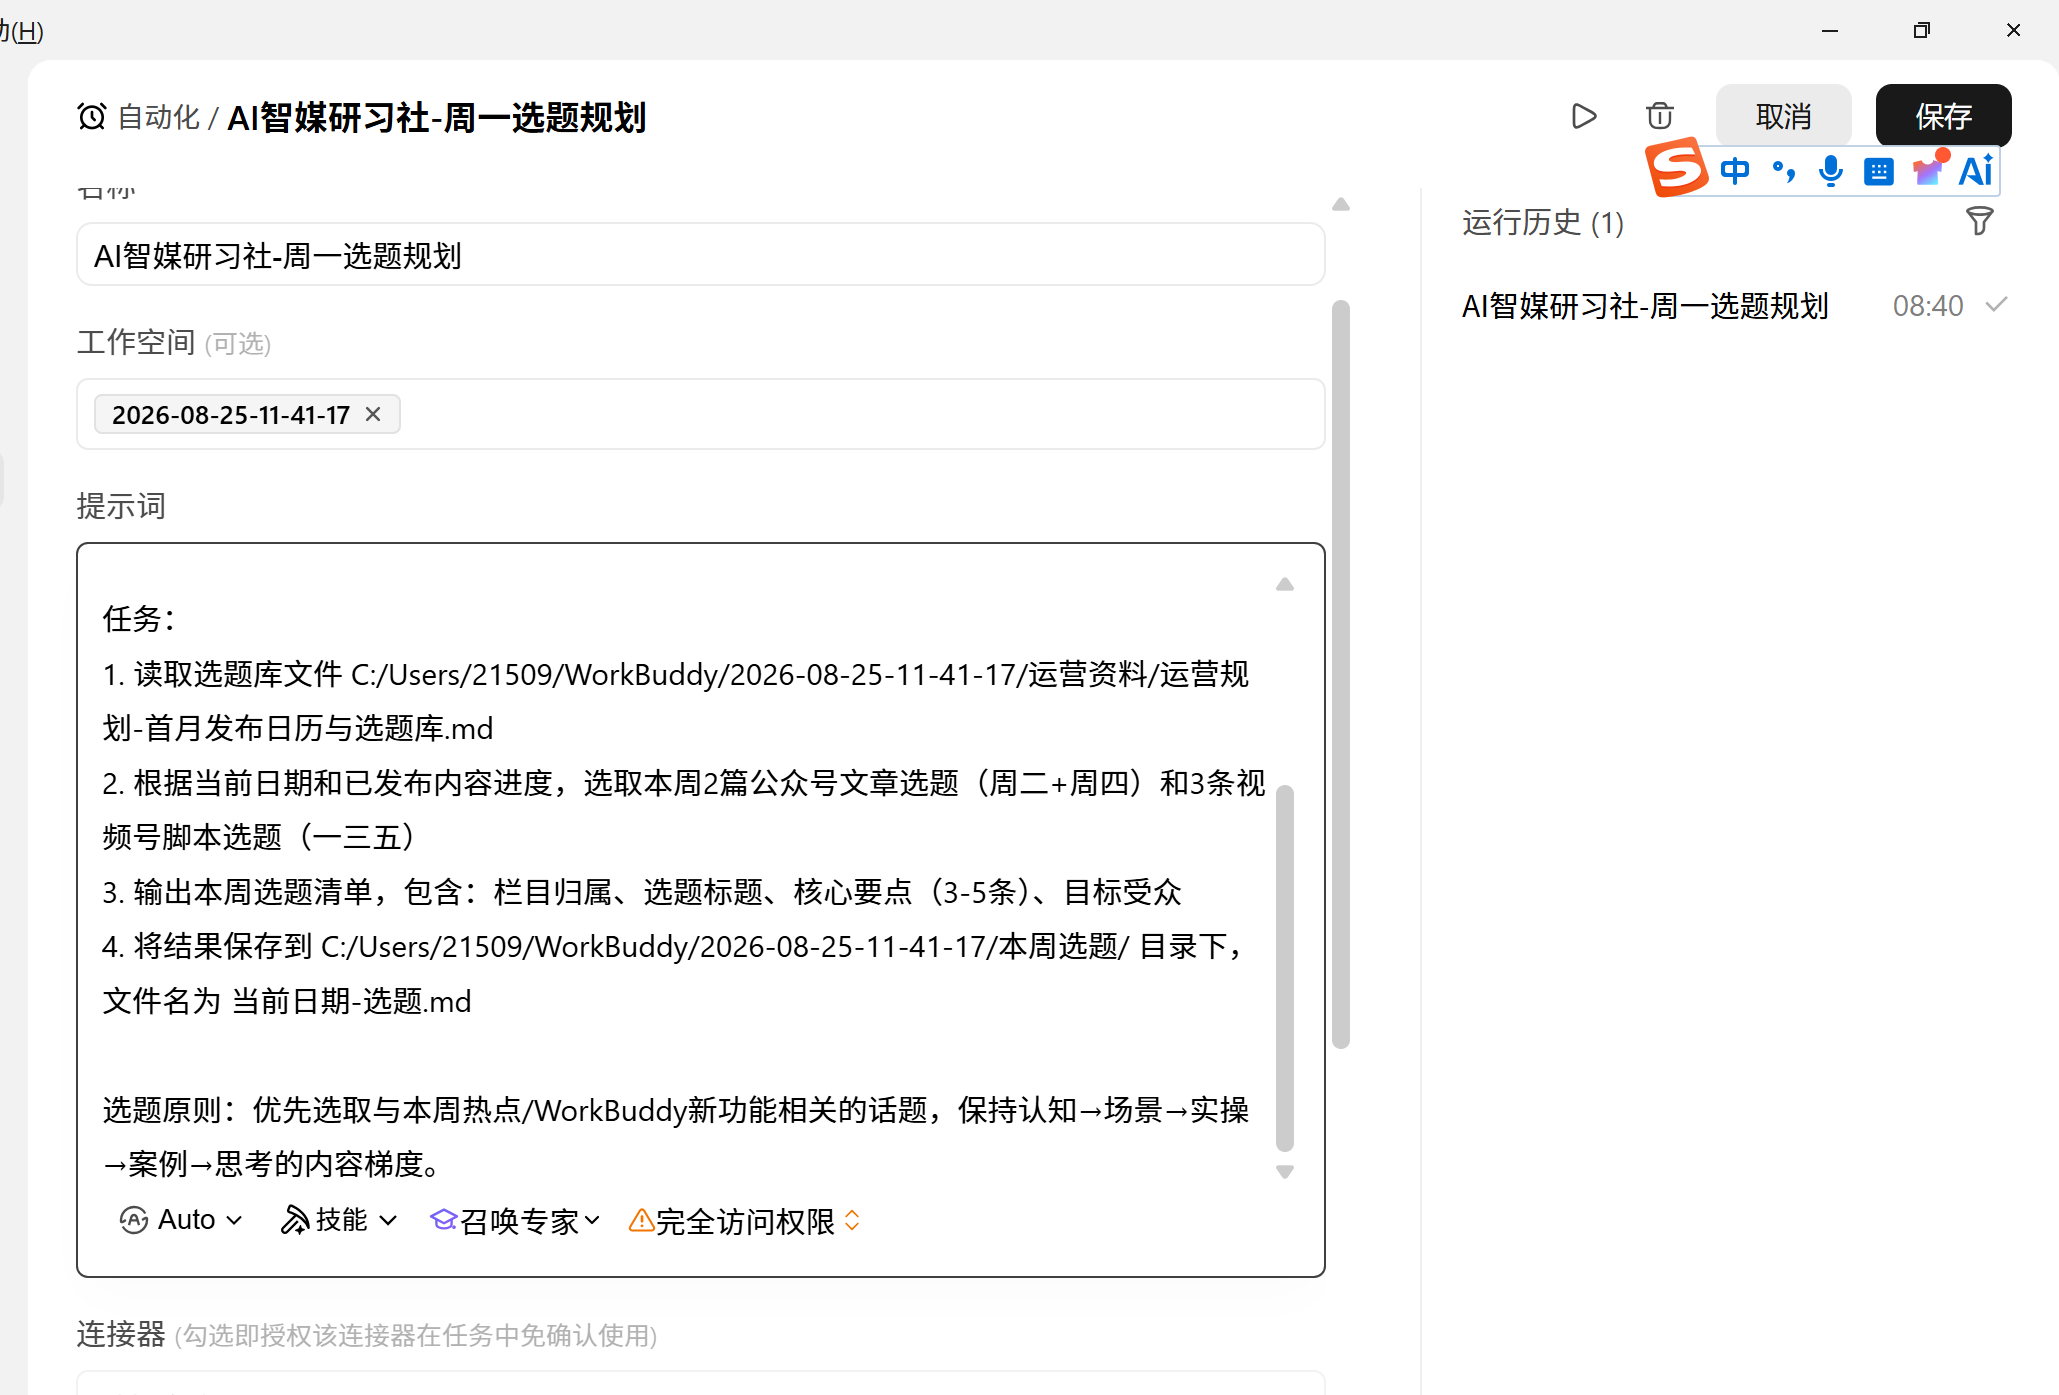The height and width of the screenshot is (1395, 2059).
Task: Open the 召唤专家 dropdown
Action: [x=515, y=1220]
